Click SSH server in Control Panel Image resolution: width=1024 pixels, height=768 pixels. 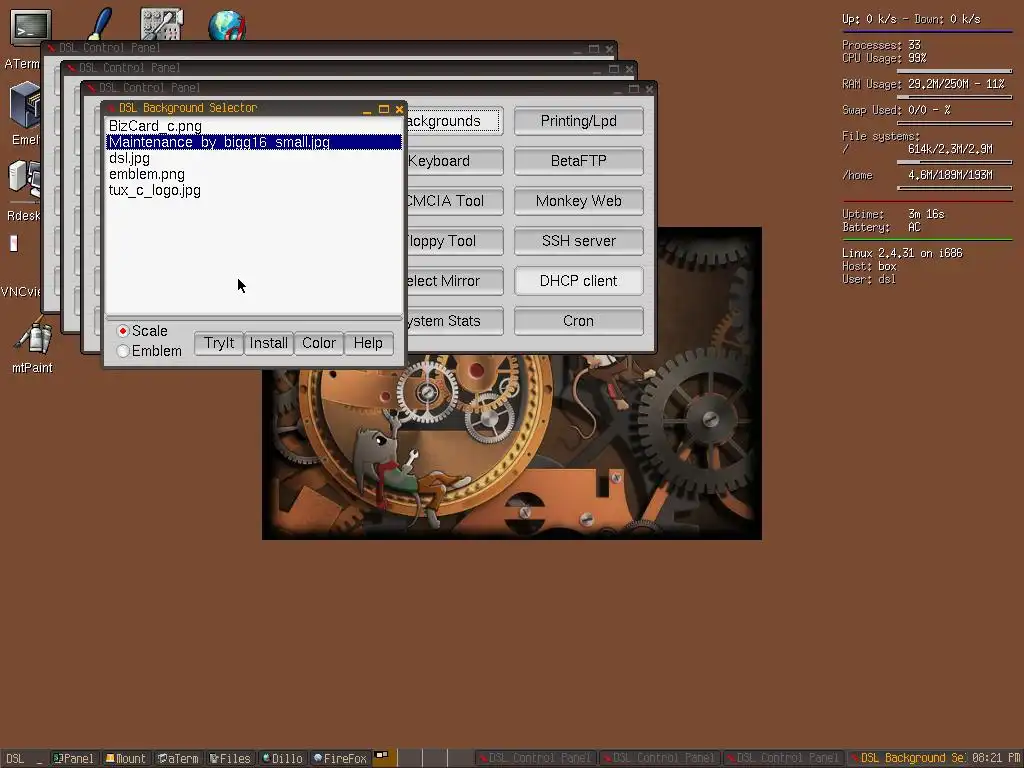(579, 241)
